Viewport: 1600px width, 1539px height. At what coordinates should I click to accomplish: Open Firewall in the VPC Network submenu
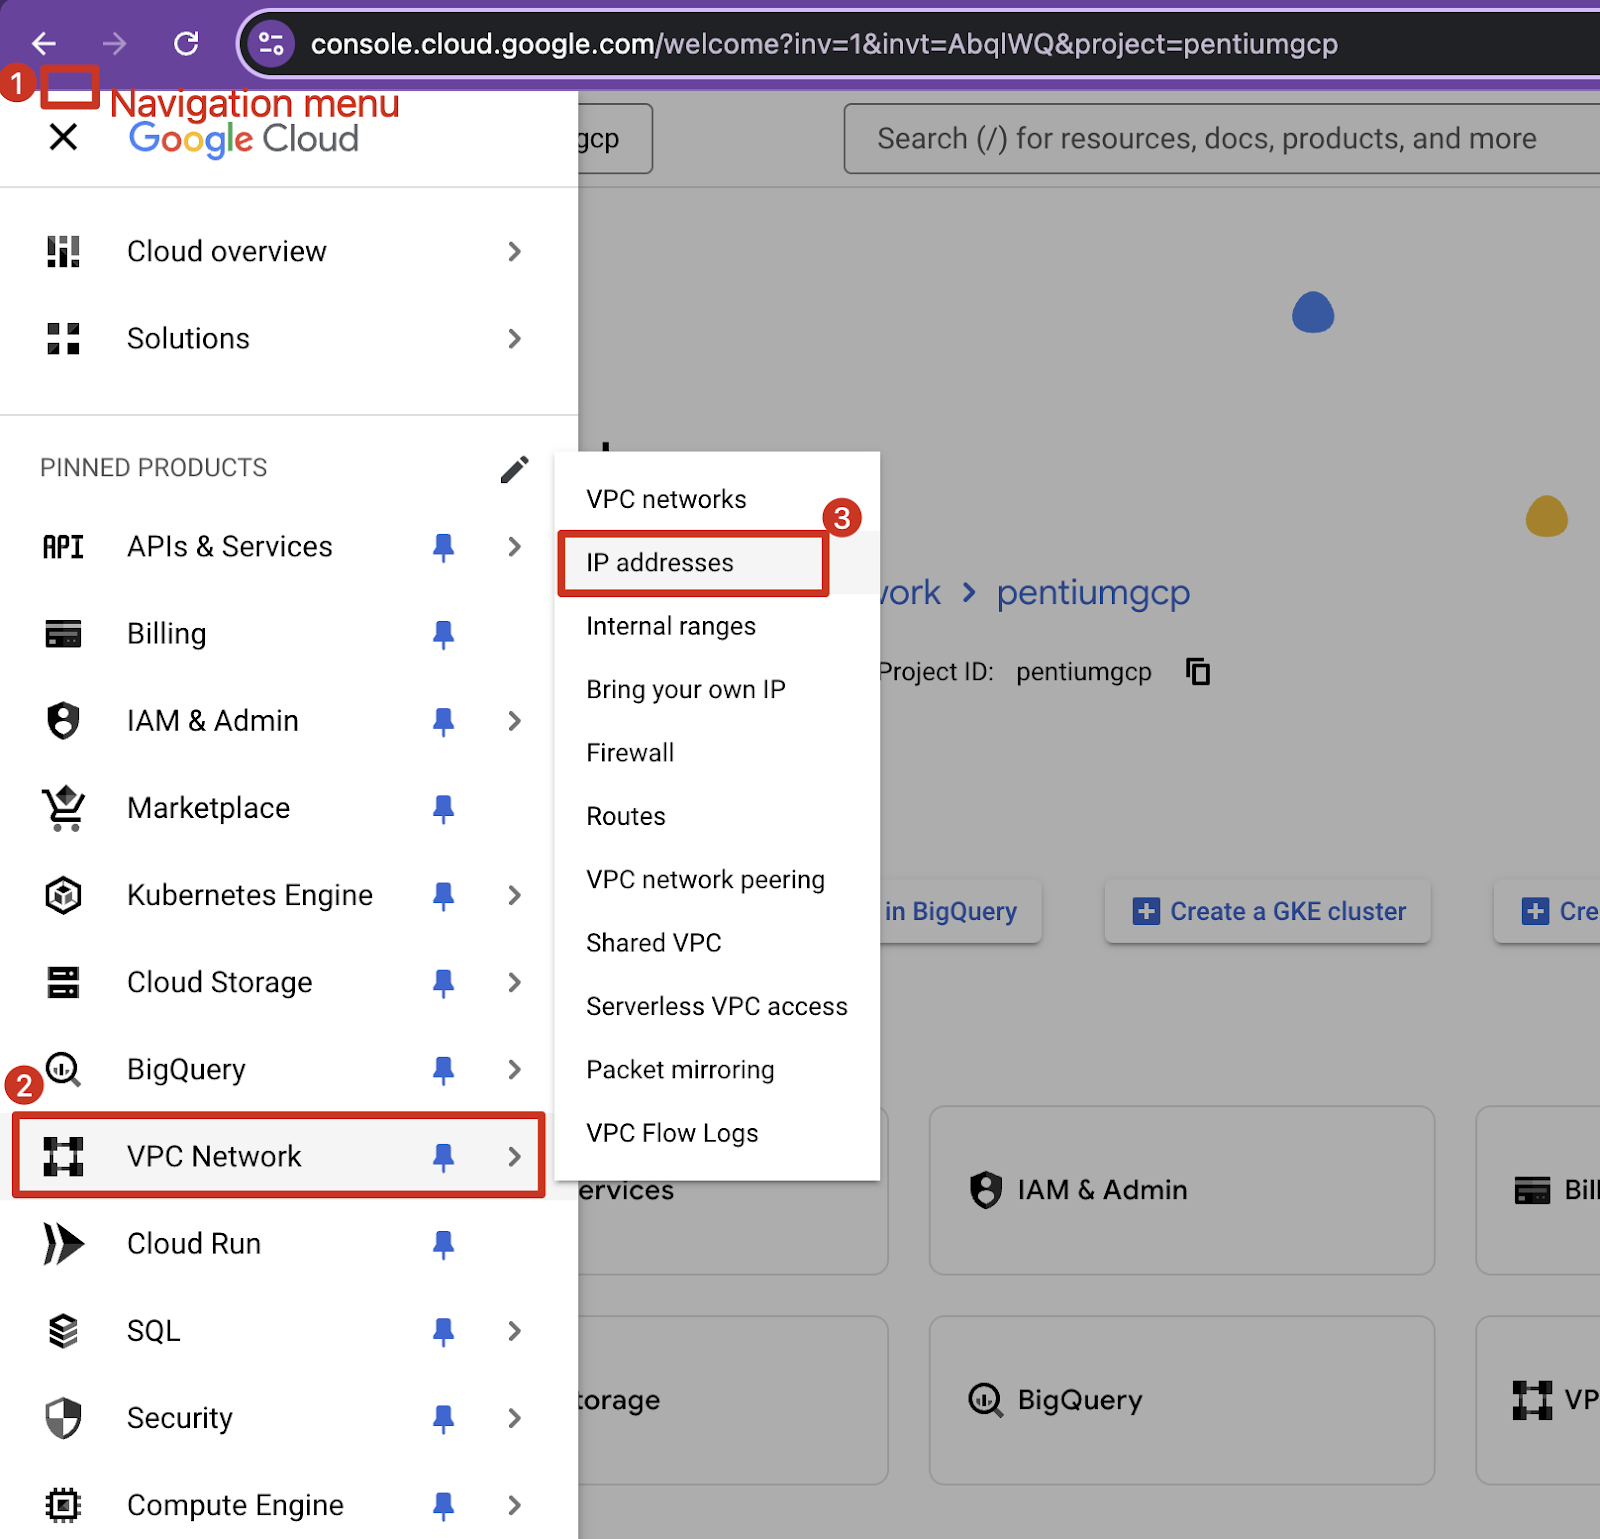click(630, 753)
